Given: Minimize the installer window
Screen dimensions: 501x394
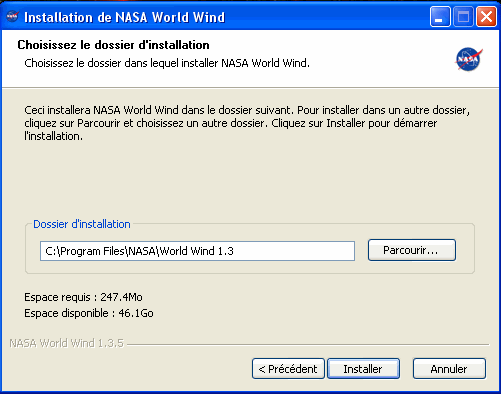Looking at the screenshot, I should point(440,16).
